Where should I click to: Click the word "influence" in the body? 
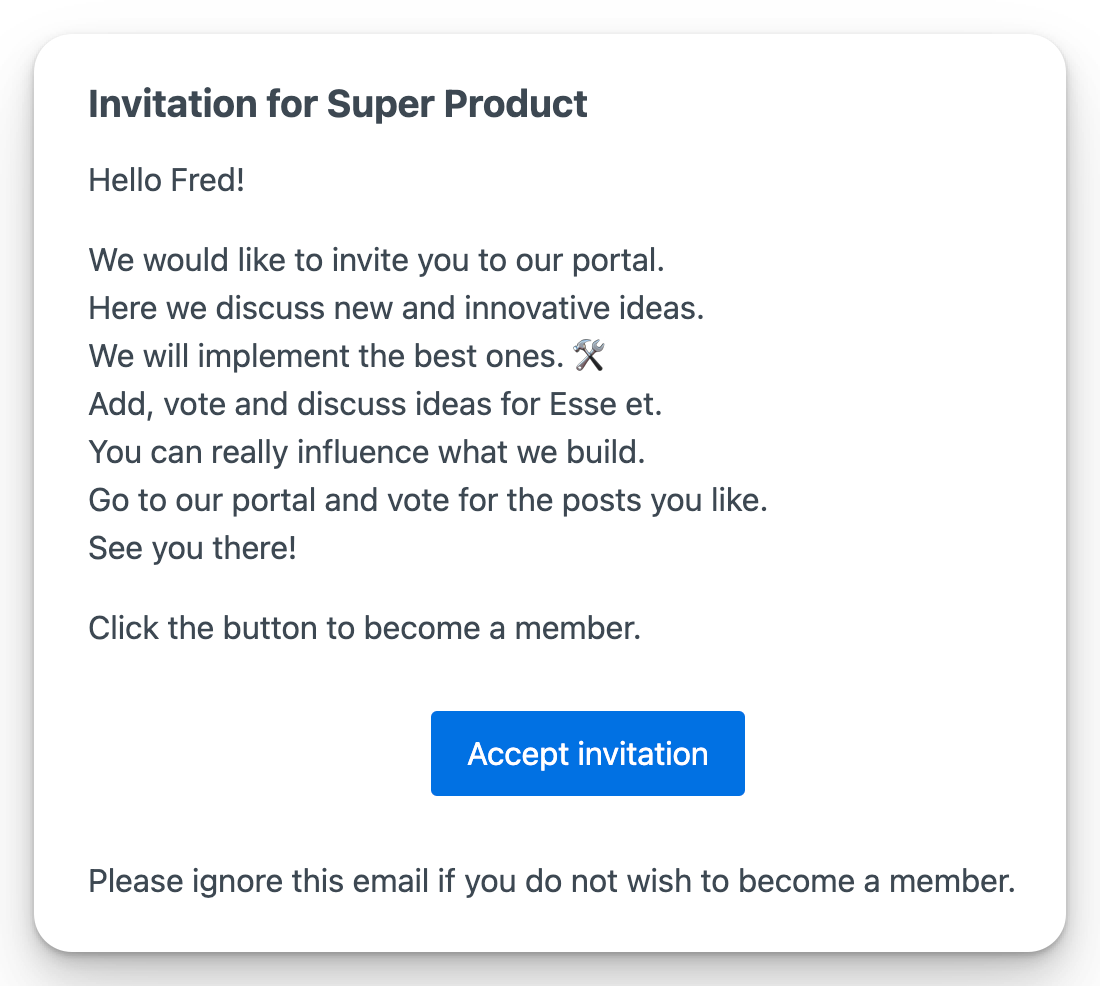(x=363, y=452)
